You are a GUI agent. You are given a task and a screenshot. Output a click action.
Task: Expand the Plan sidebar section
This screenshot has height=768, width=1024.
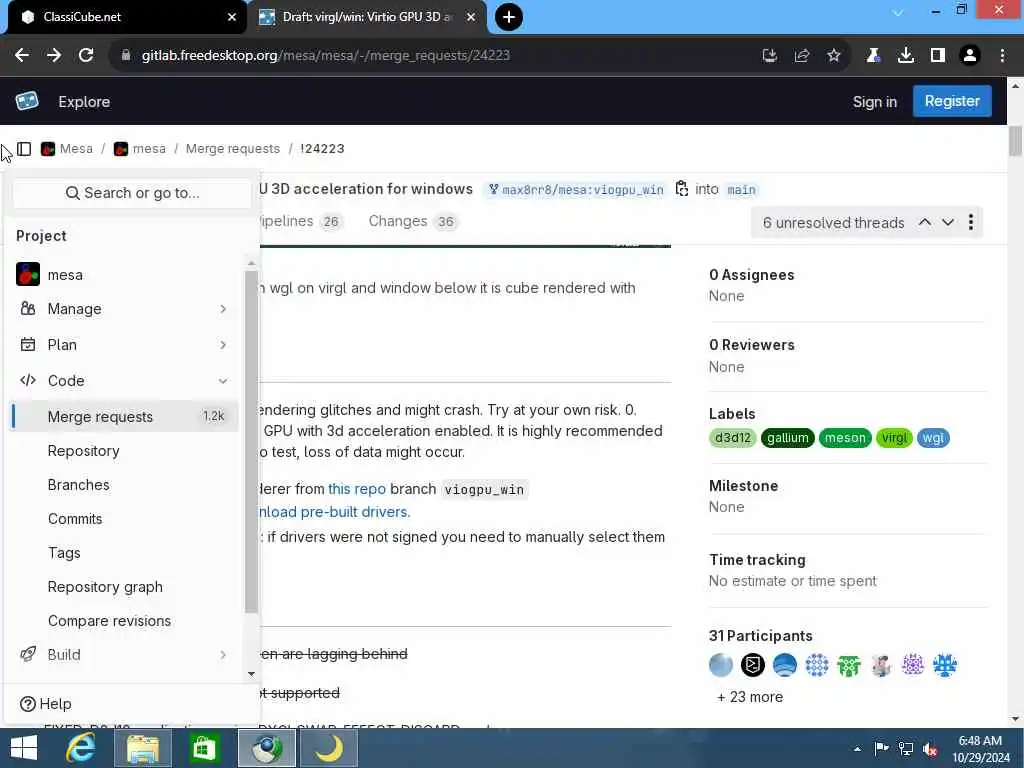(123, 344)
